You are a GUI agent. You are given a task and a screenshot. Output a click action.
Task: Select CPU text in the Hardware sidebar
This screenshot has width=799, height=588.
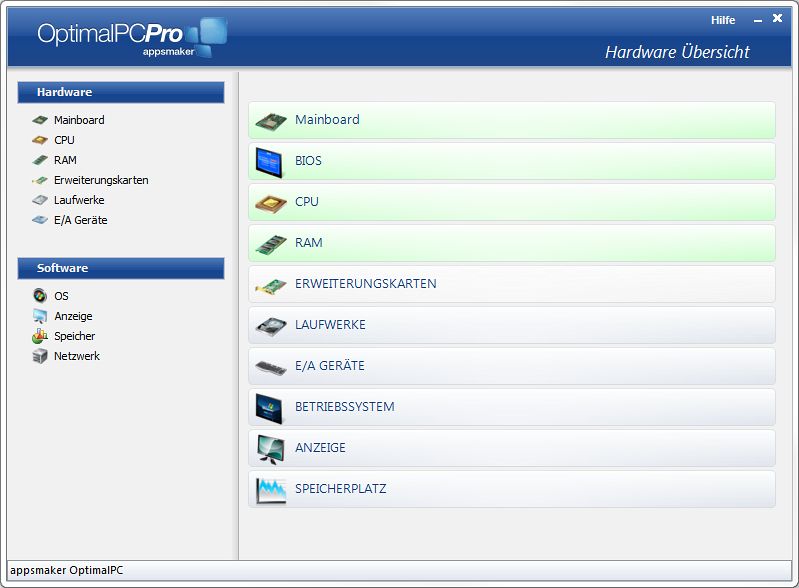tap(64, 140)
